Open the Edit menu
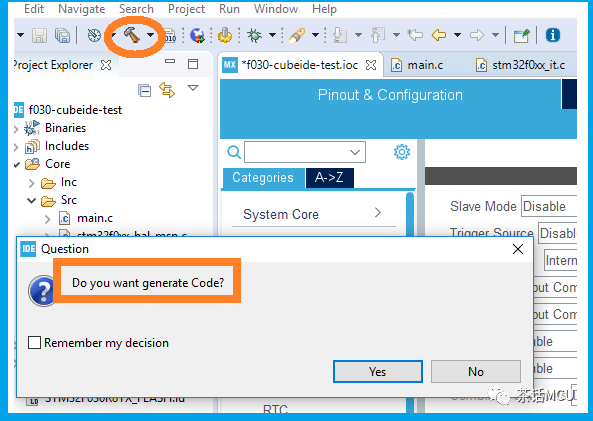The width and height of the screenshot is (593, 421). pos(34,9)
